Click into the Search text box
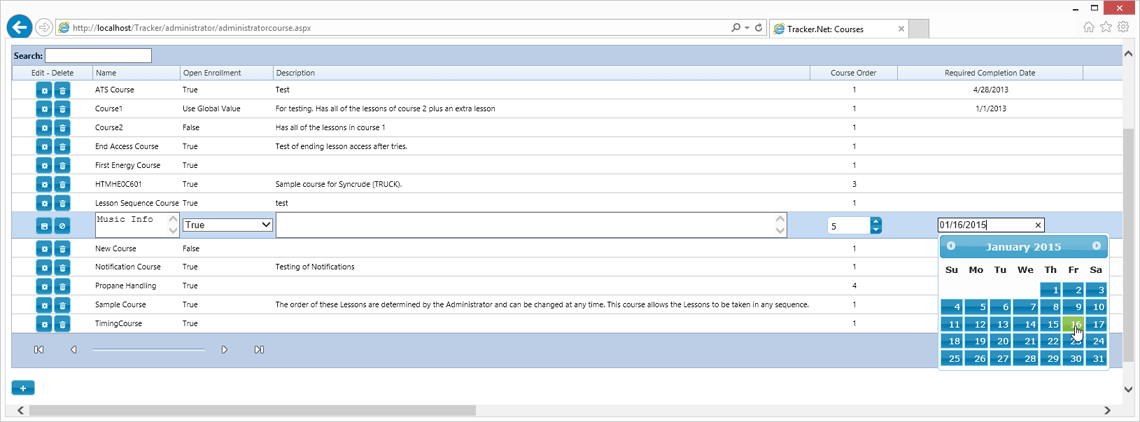The width and height of the screenshot is (1140, 422). (x=98, y=55)
